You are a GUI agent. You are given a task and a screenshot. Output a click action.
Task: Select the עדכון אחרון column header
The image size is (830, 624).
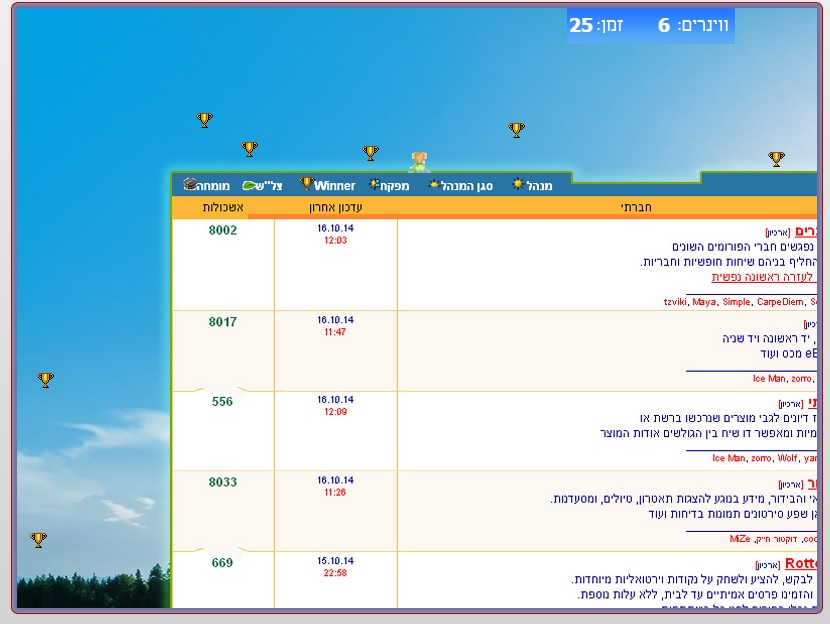point(335,207)
